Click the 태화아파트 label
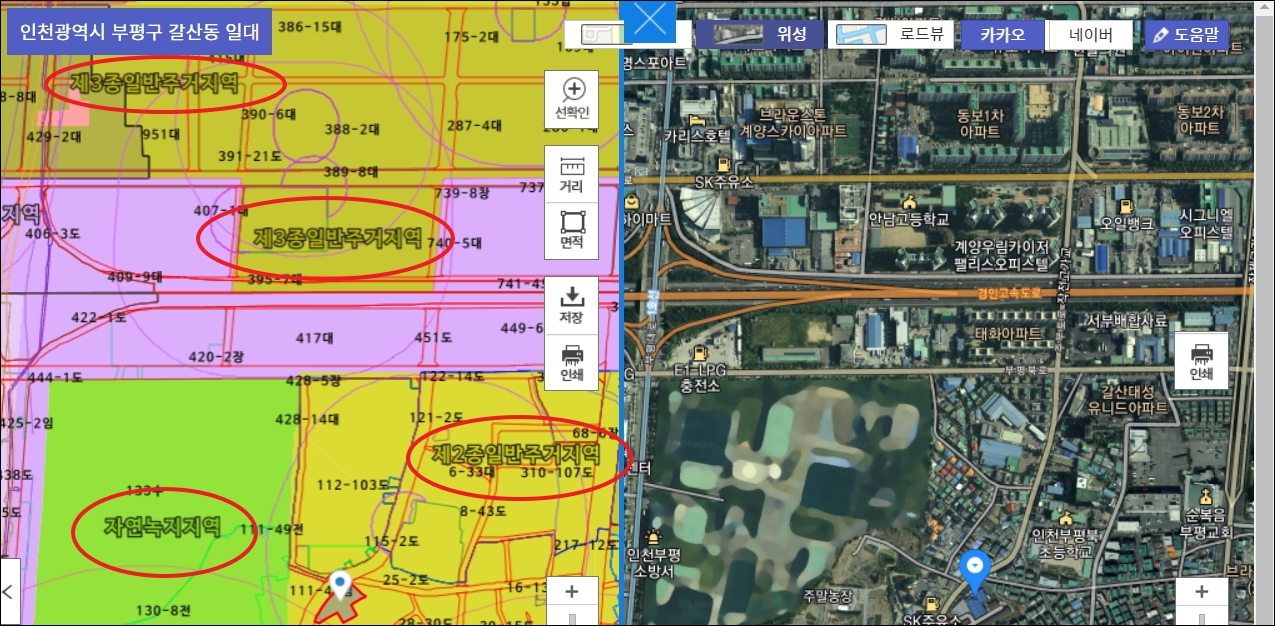The image size is (1275, 626). [x=1008, y=333]
